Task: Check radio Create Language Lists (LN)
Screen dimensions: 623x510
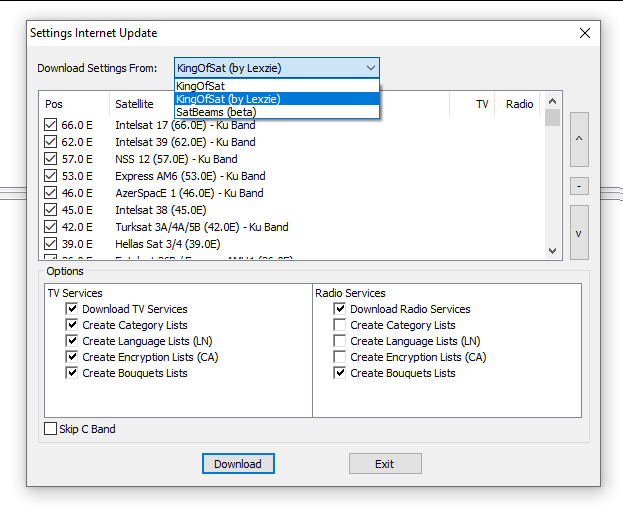Action: click(x=340, y=341)
